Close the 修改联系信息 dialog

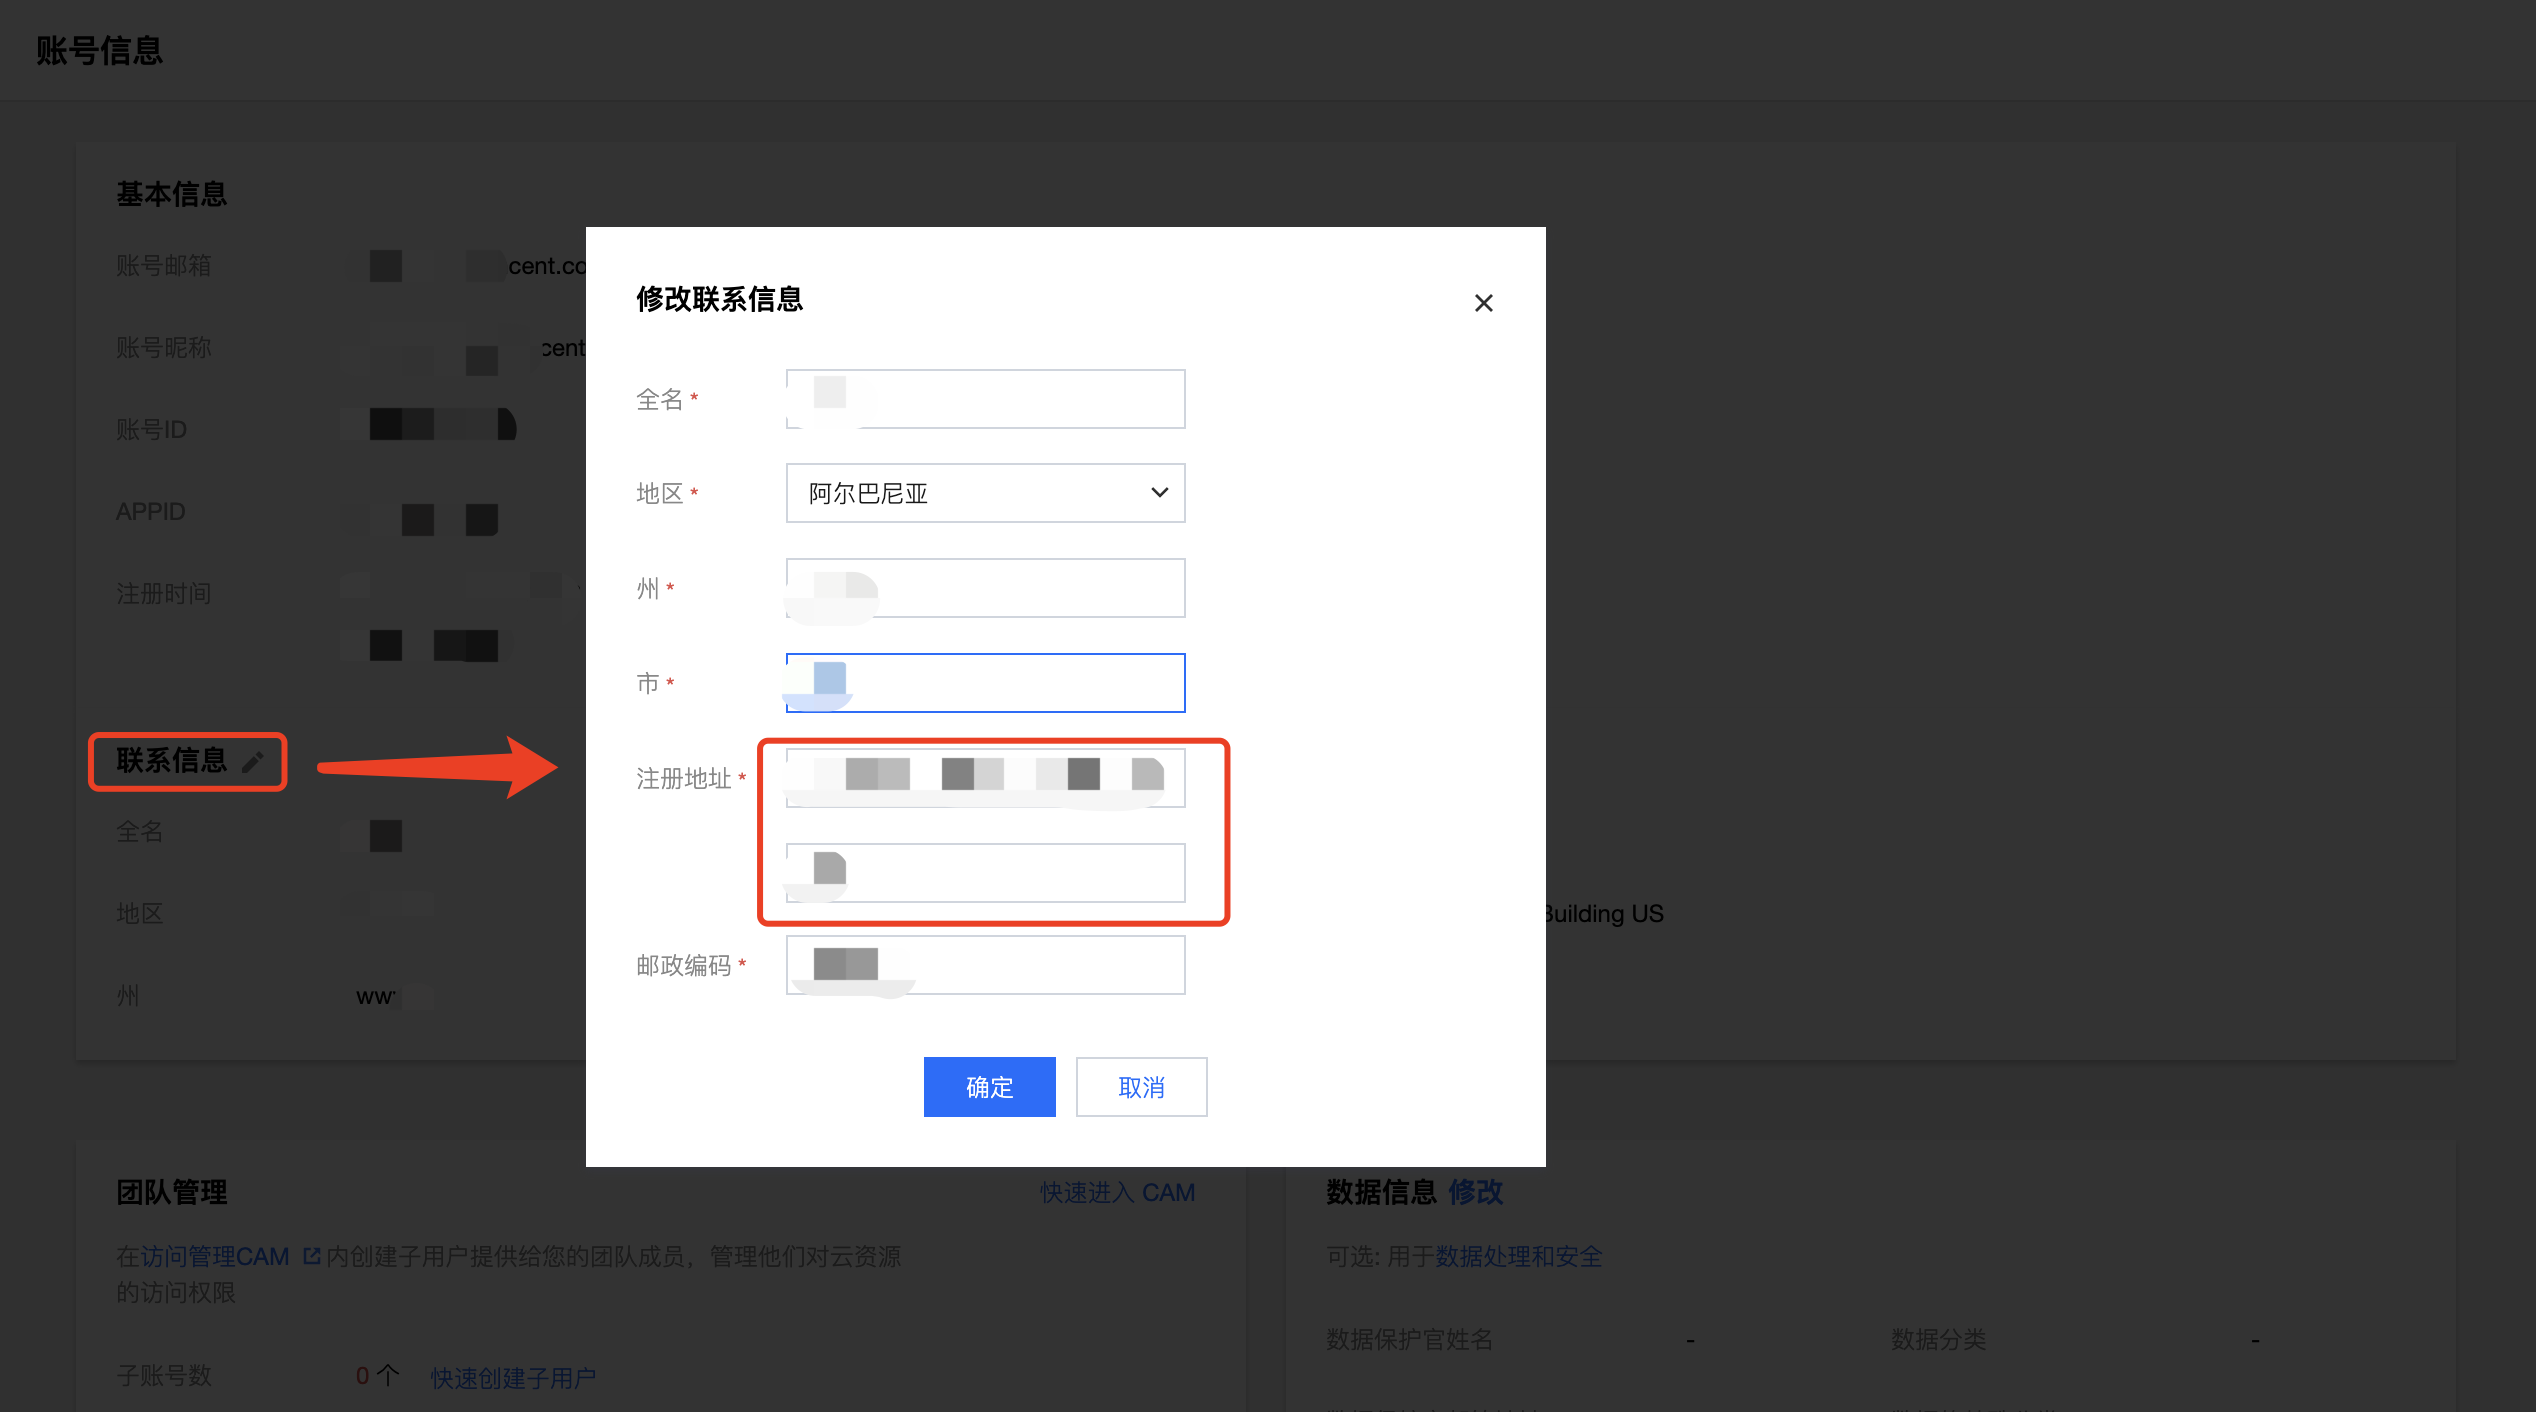pos(1483,303)
